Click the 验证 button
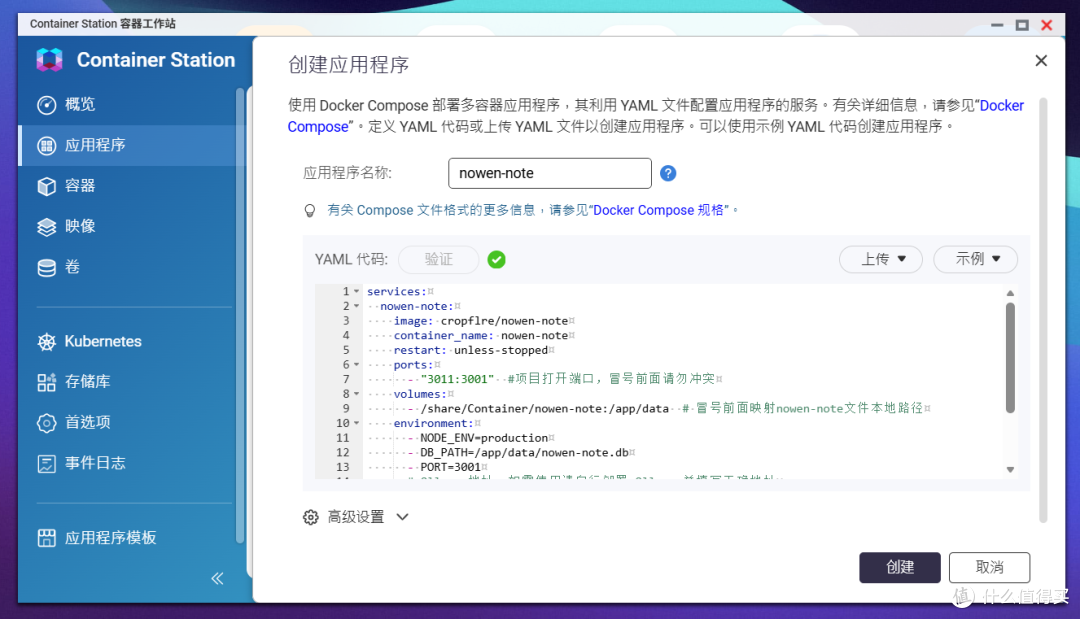 coord(438,260)
